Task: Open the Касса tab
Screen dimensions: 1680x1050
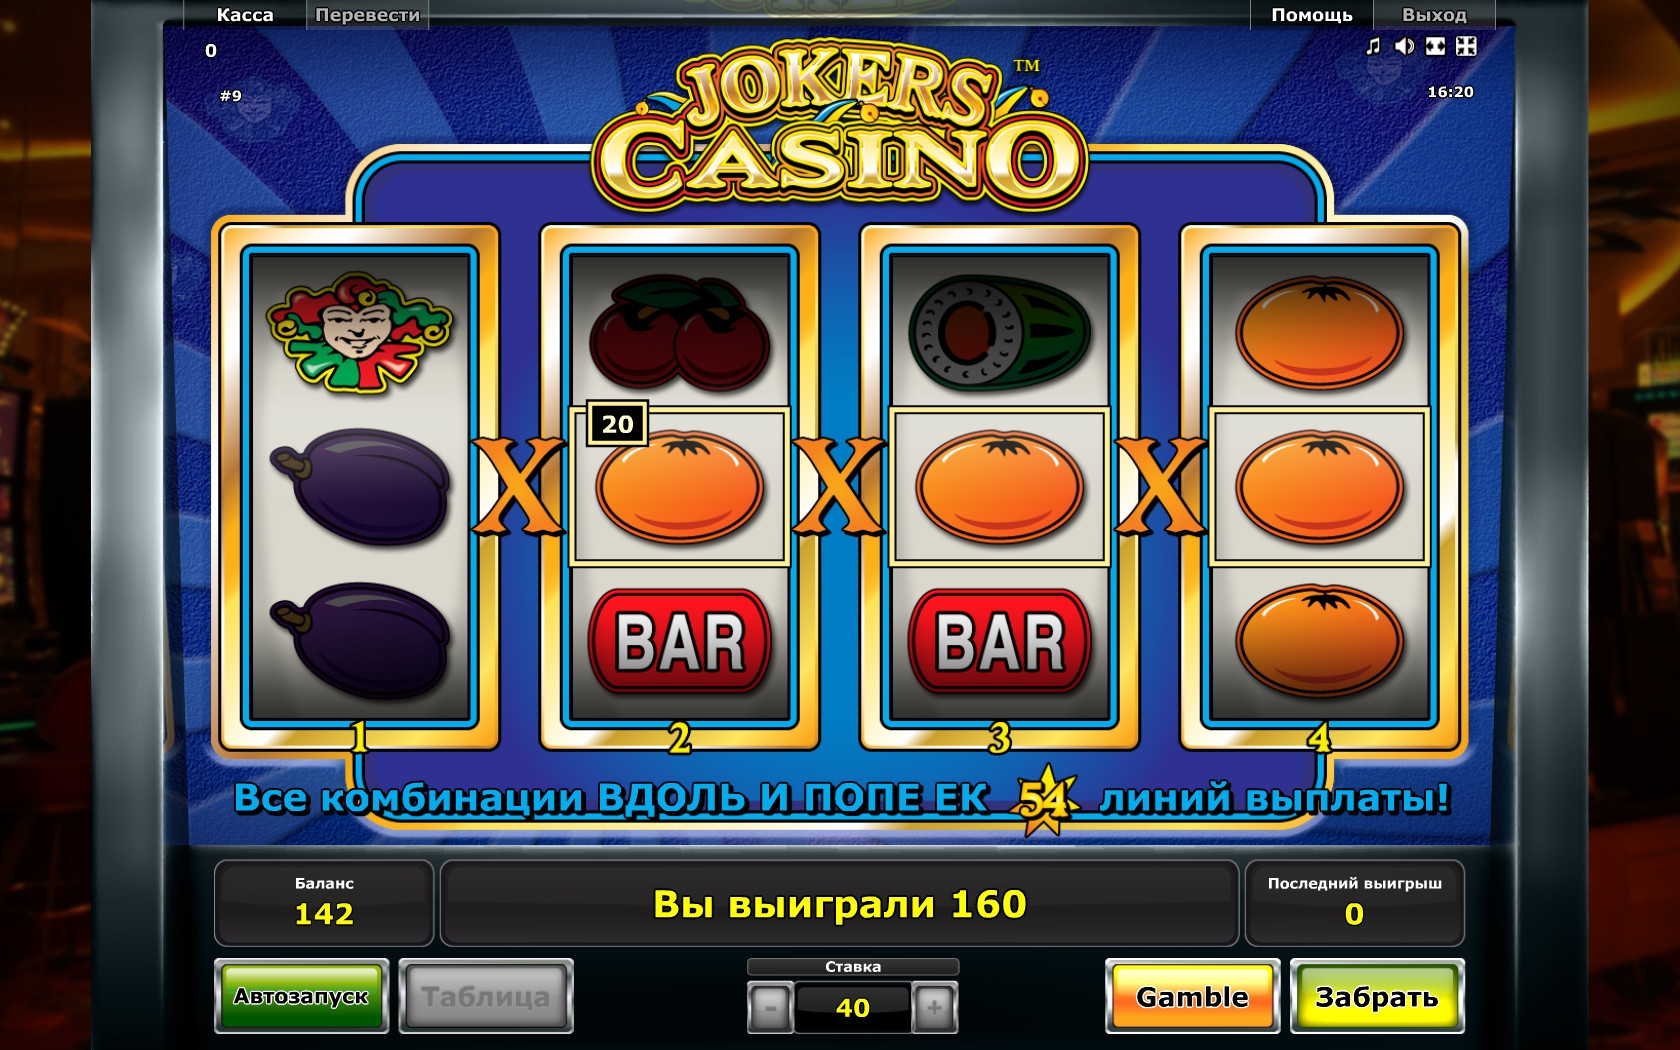Action: pos(245,15)
